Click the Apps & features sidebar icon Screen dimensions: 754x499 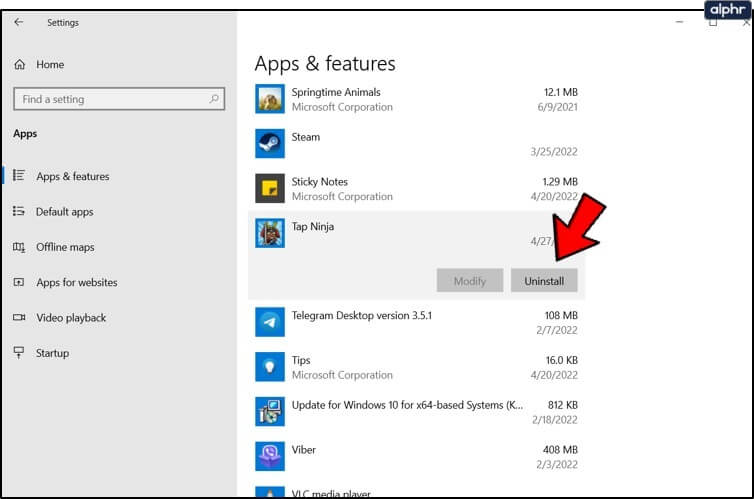point(19,175)
